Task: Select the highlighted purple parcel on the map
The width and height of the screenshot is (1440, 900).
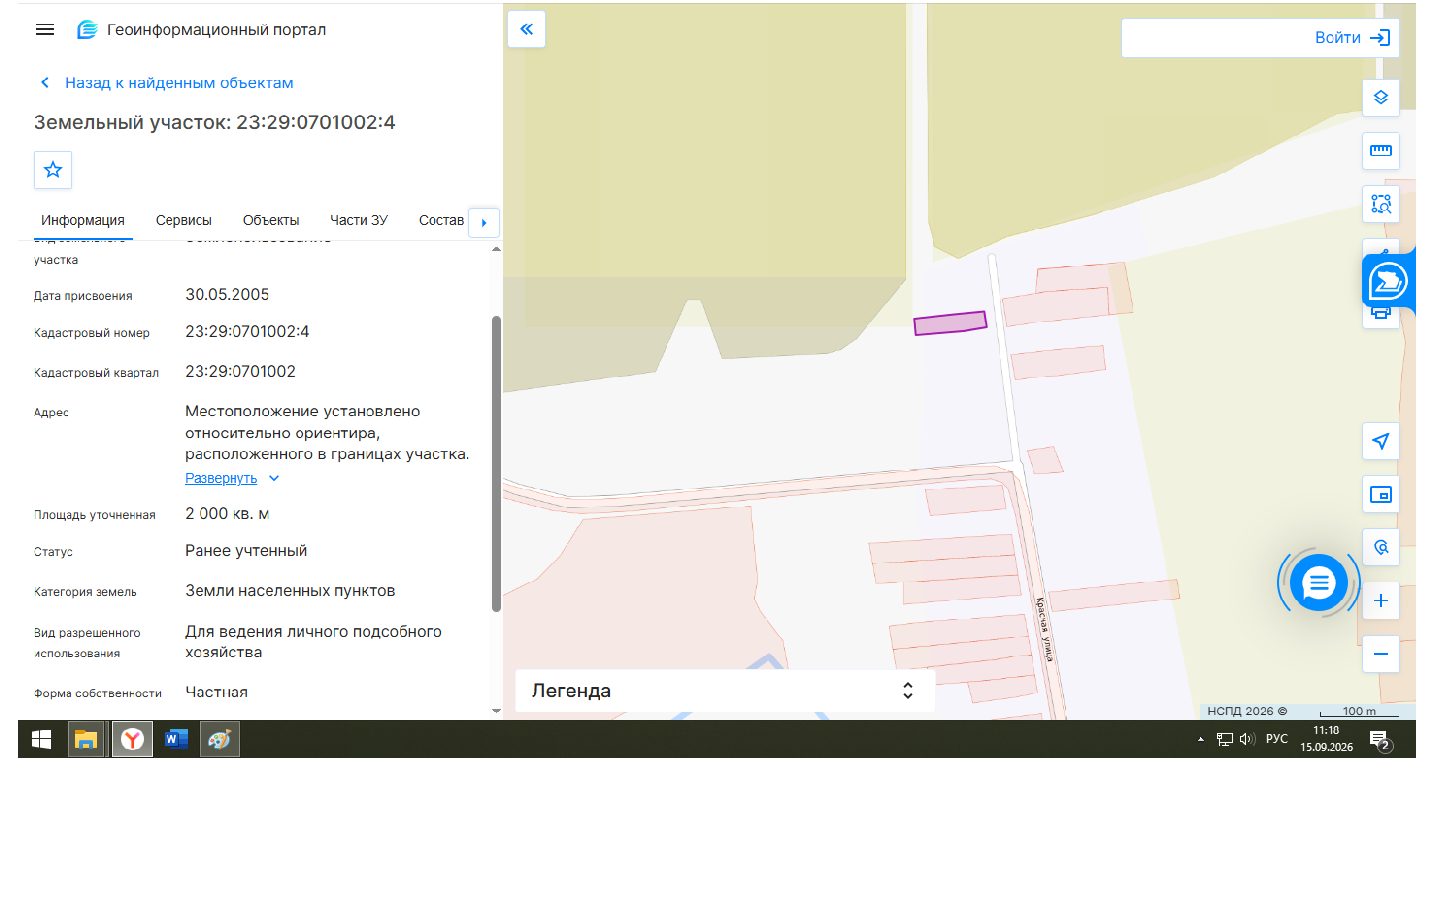Action: 950,323
